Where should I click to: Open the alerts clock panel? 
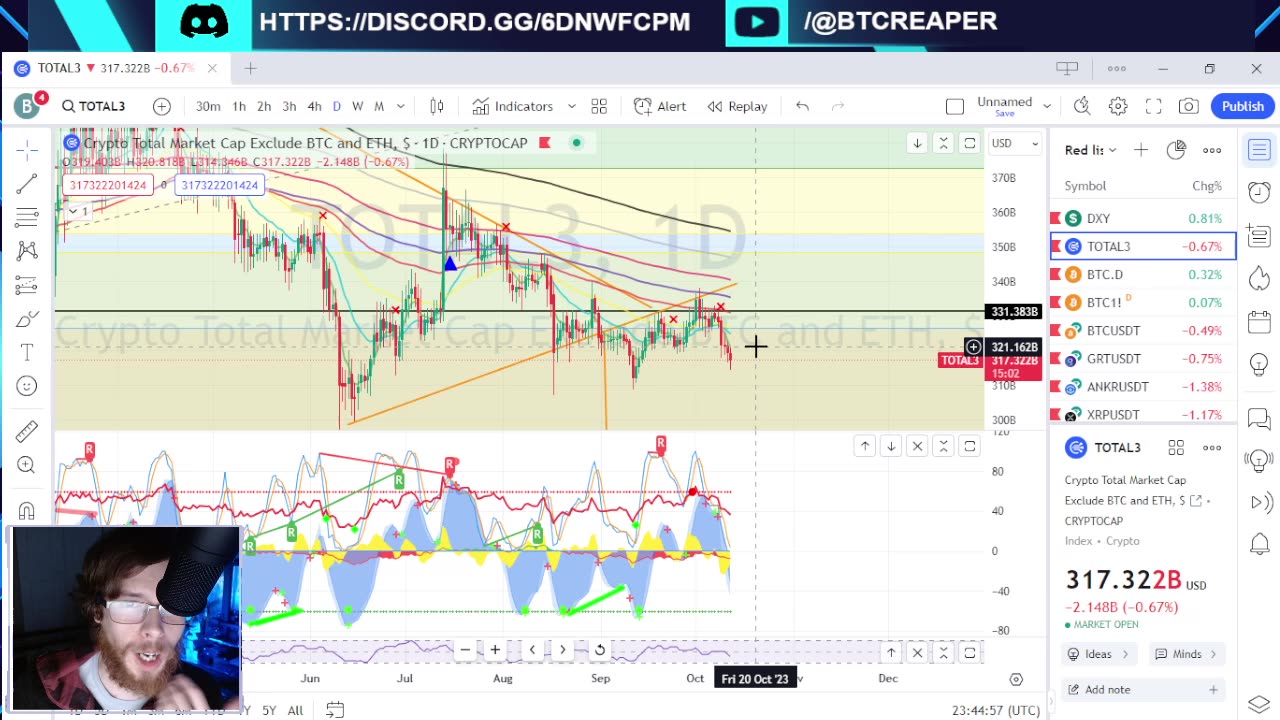click(x=1259, y=193)
